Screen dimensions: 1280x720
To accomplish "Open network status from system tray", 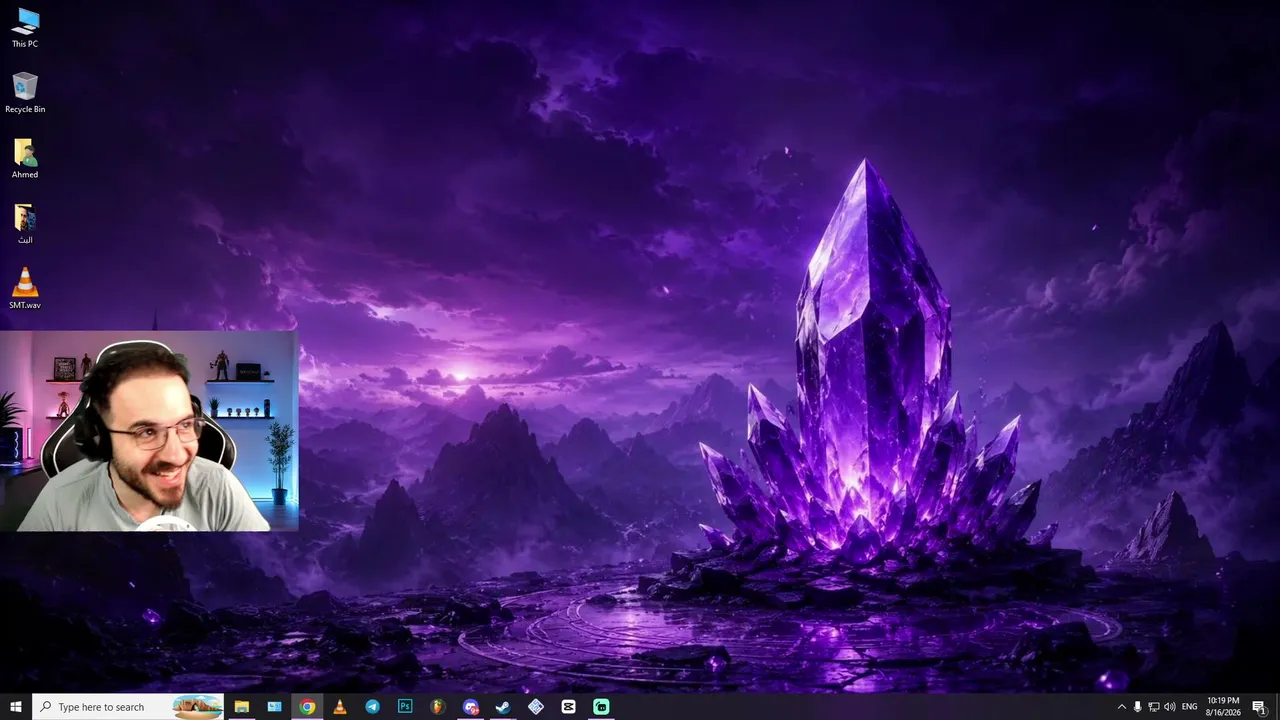I will coord(1153,707).
